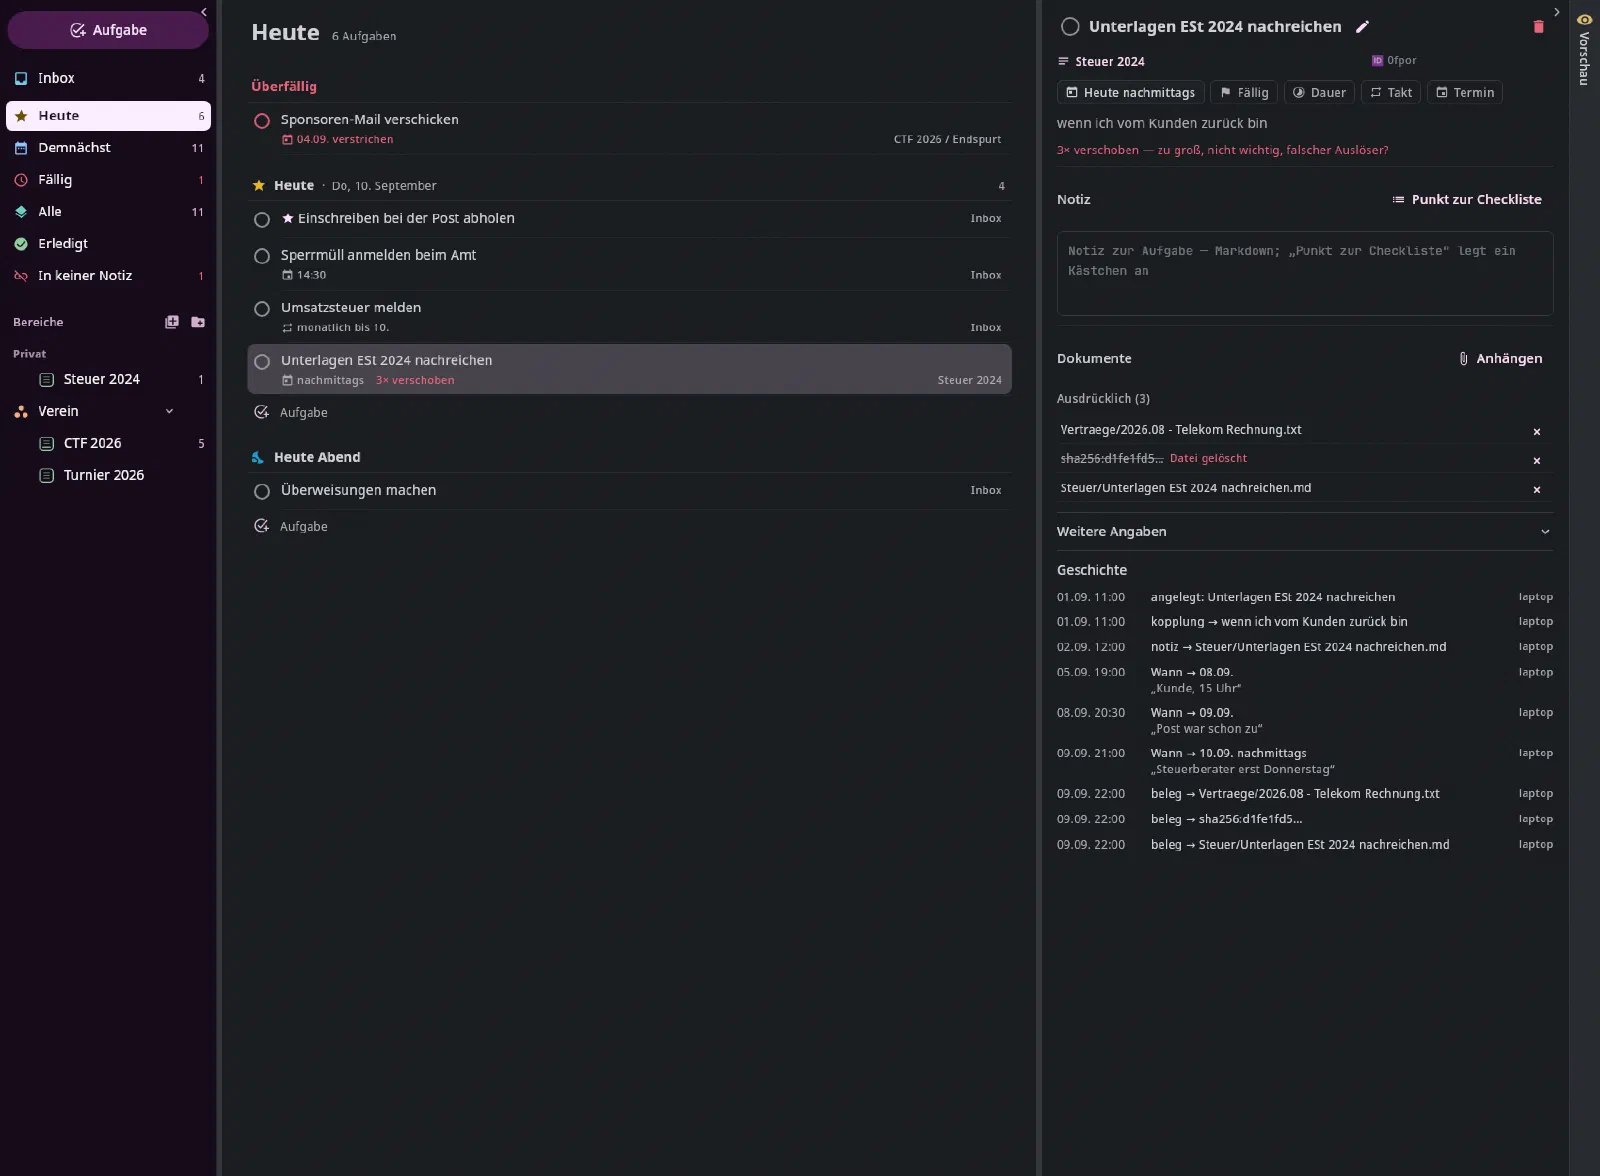1600x1176 pixels.
Task: Click the add folder icon next to Bereiche
Action: pos(198,322)
